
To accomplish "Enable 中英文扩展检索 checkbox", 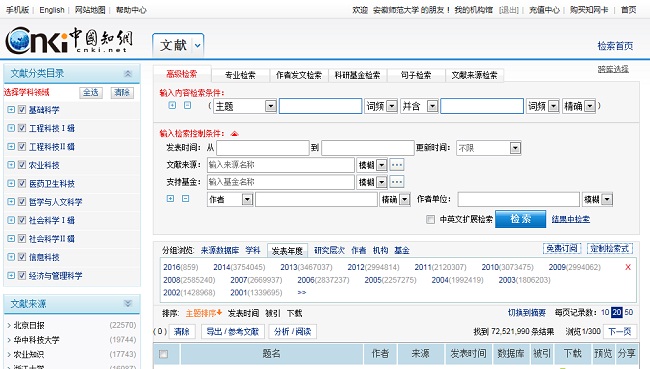I will click(x=430, y=219).
